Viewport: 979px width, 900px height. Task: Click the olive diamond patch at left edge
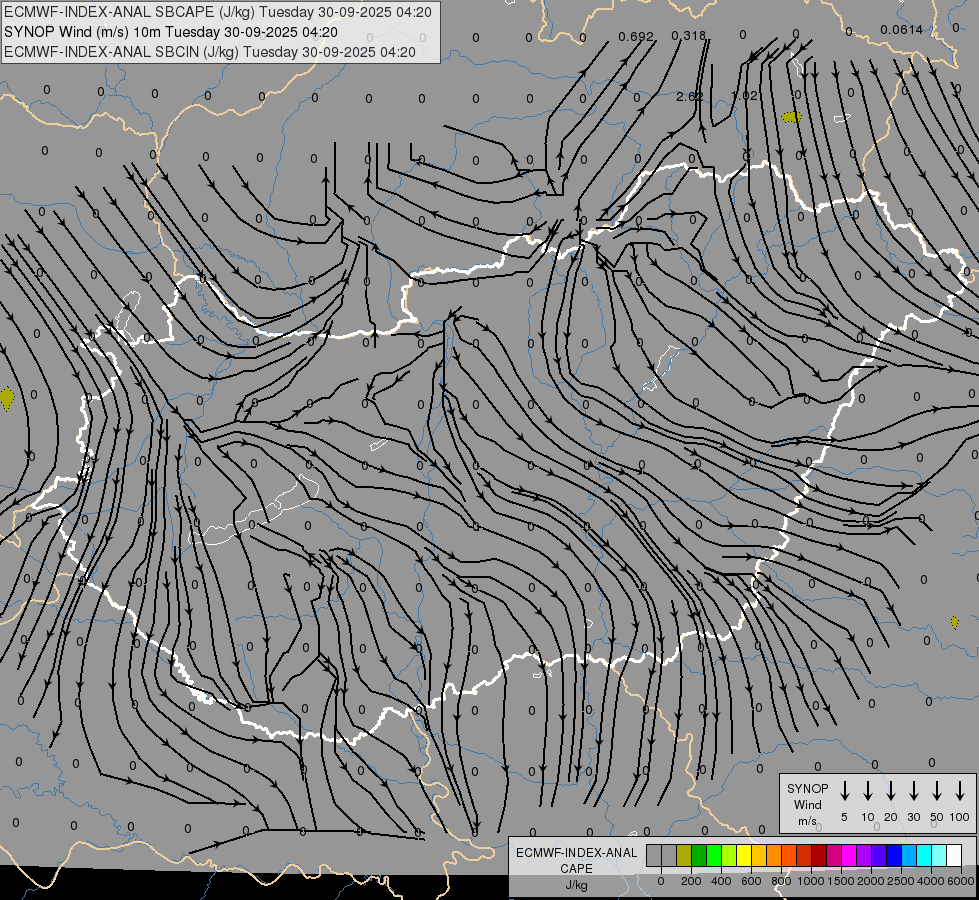click(7, 398)
